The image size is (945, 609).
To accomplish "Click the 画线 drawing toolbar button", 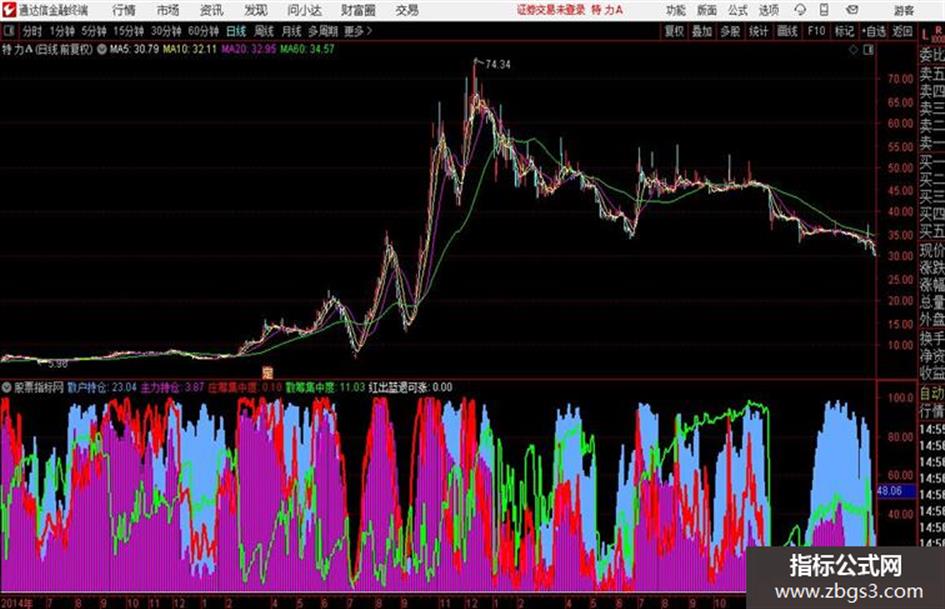I will point(787,31).
